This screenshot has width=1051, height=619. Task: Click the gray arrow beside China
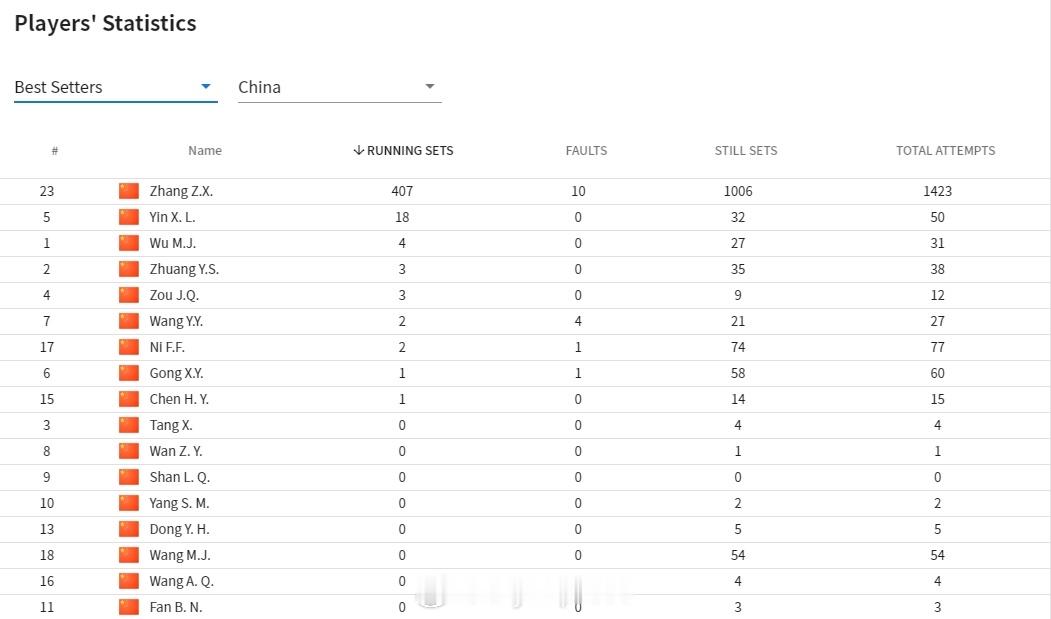430,87
